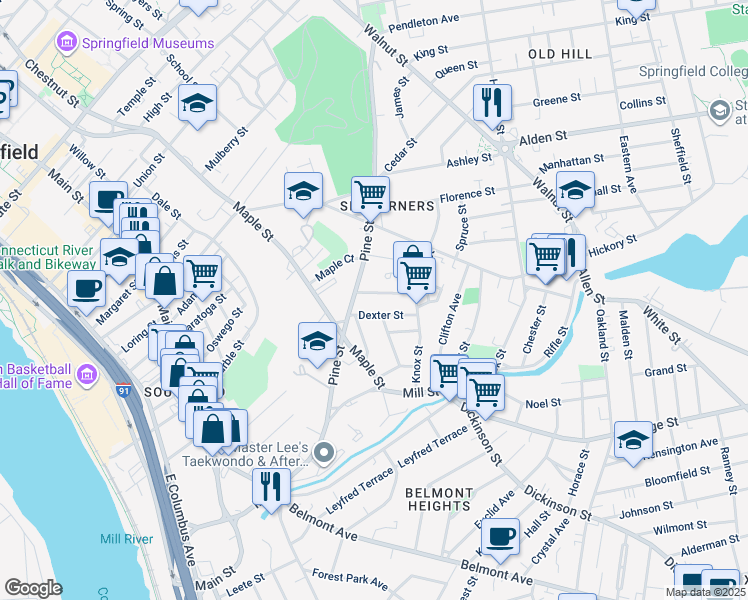Viewport: 748px width, 600px height.
Task: Open the restaurant marker on Belmont Ave
Action: [271, 487]
